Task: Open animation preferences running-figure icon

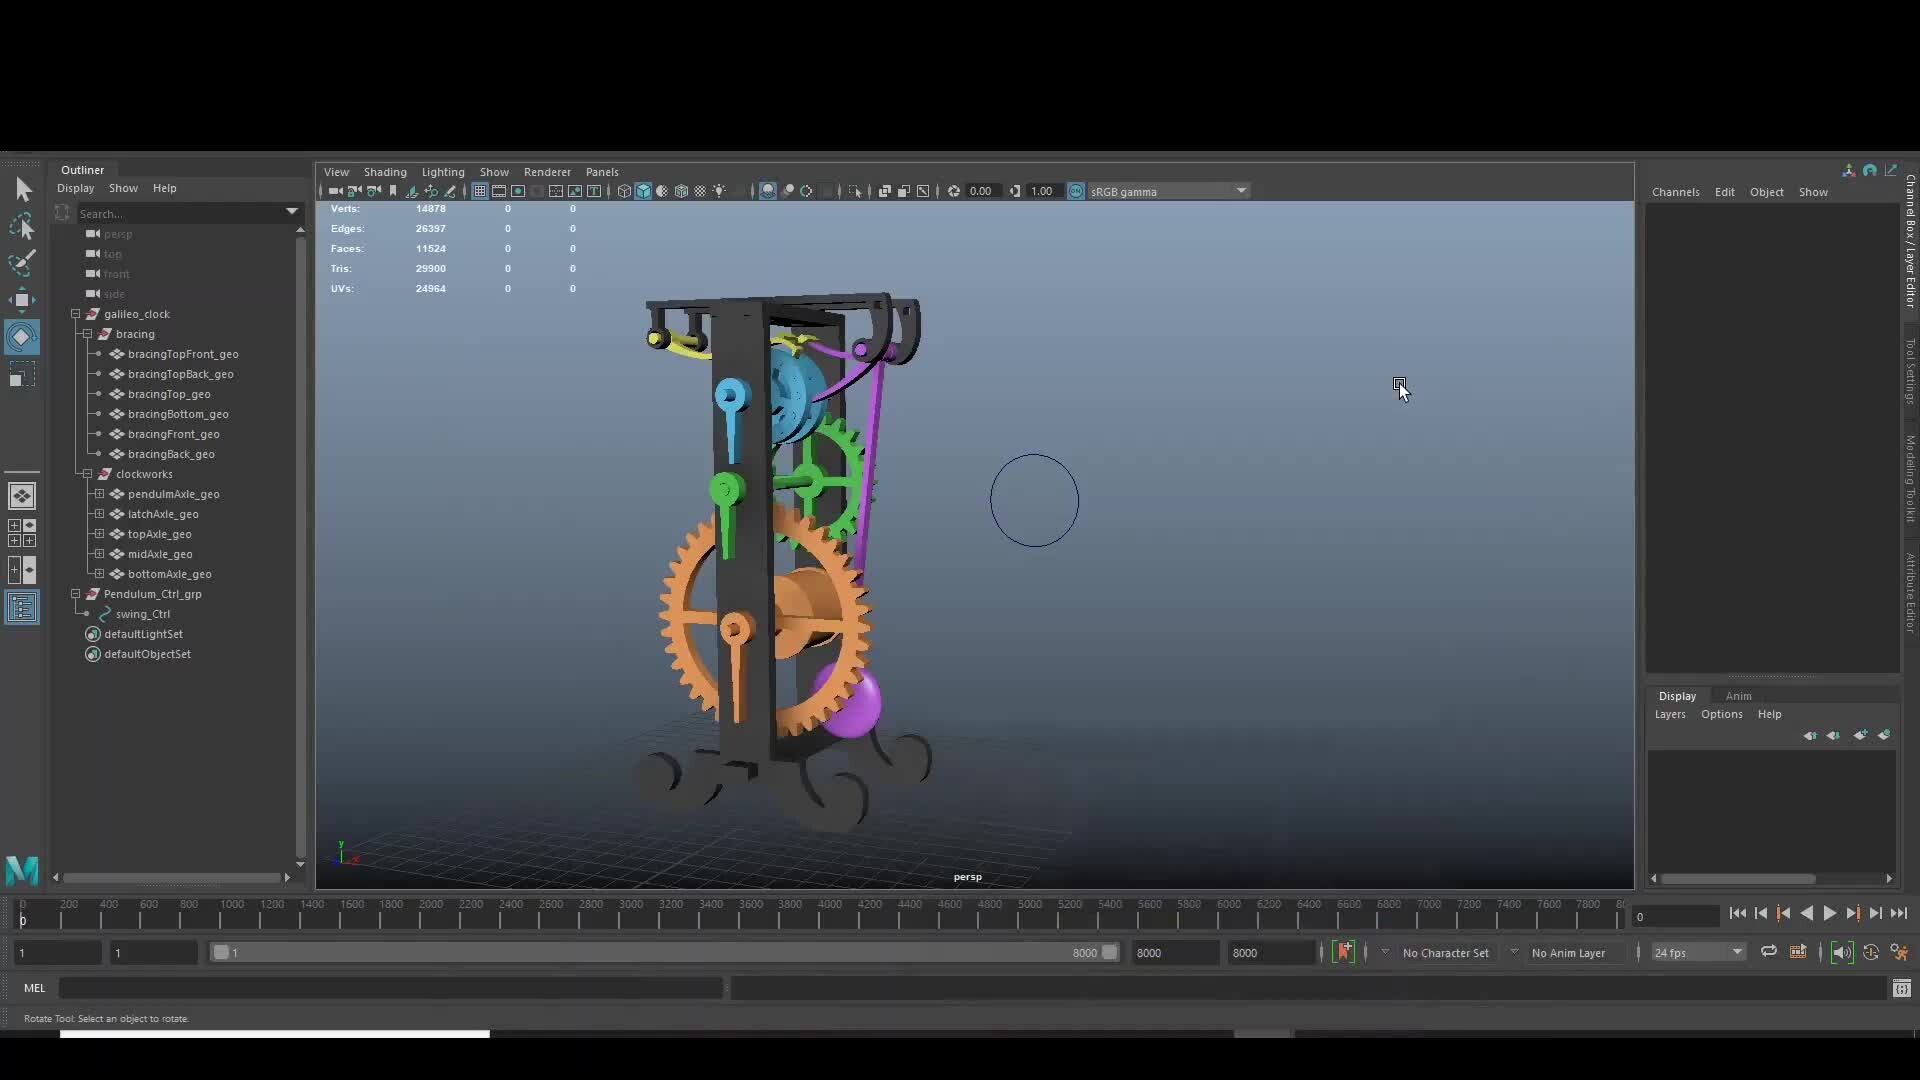Action: (1899, 952)
